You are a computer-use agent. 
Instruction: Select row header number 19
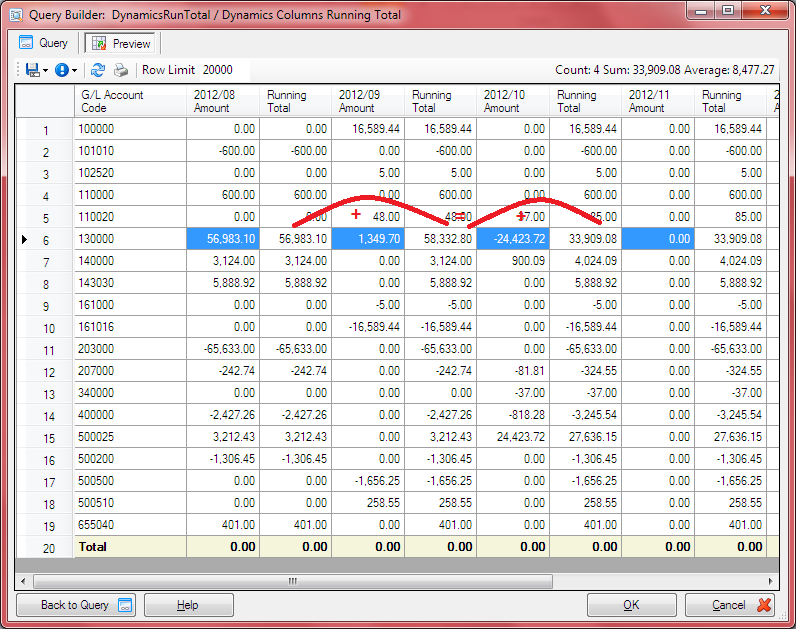coord(48,525)
